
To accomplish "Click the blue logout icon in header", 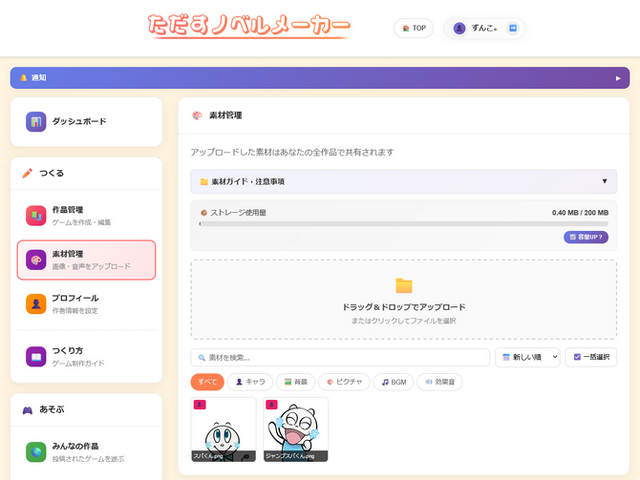I will click(512, 29).
